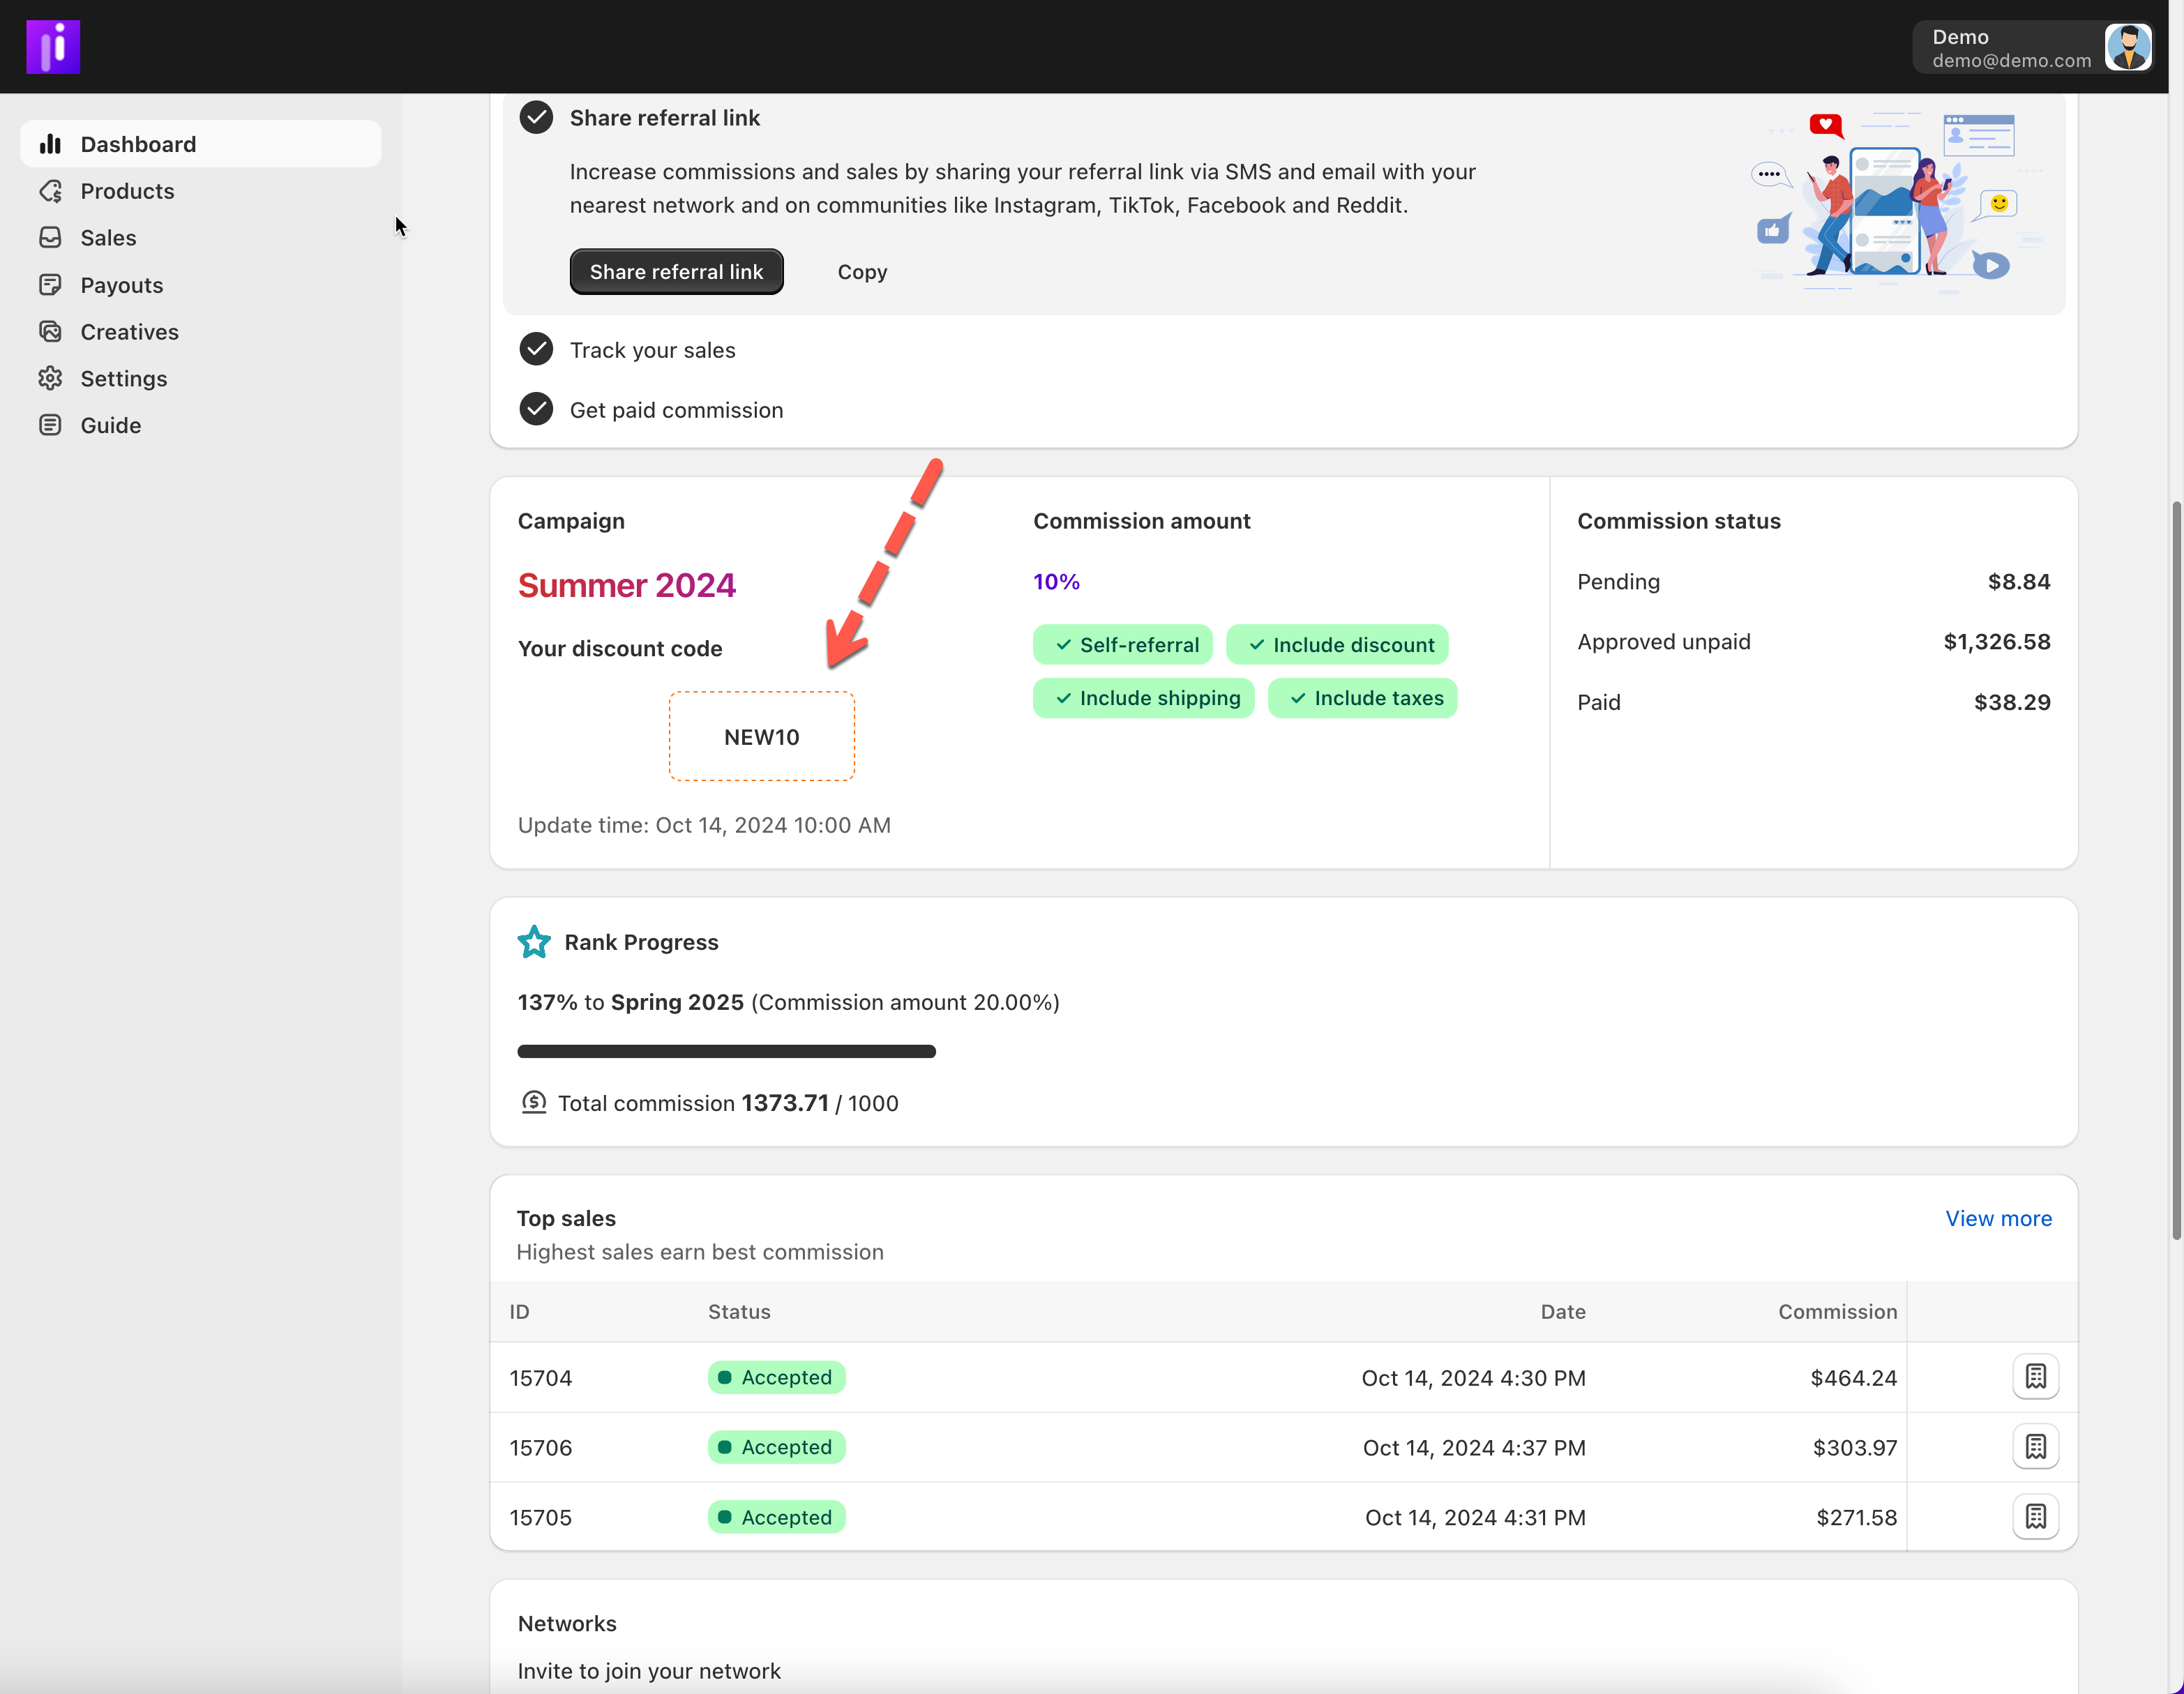Image resolution: width=2184 pixels, height=1694 pixels.
Task: Expand the Get paid commission step
Action: click(676, 410)
